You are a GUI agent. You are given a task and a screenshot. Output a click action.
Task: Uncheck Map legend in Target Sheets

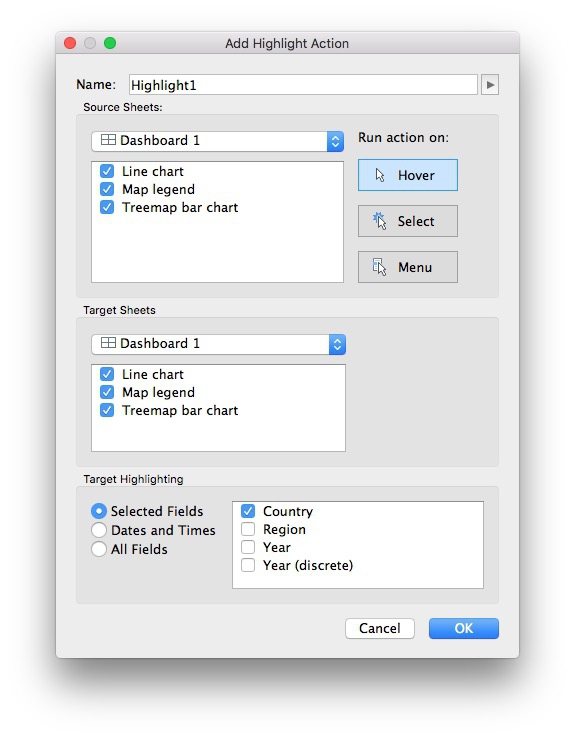pyautogui.click(x=107, y=392)
